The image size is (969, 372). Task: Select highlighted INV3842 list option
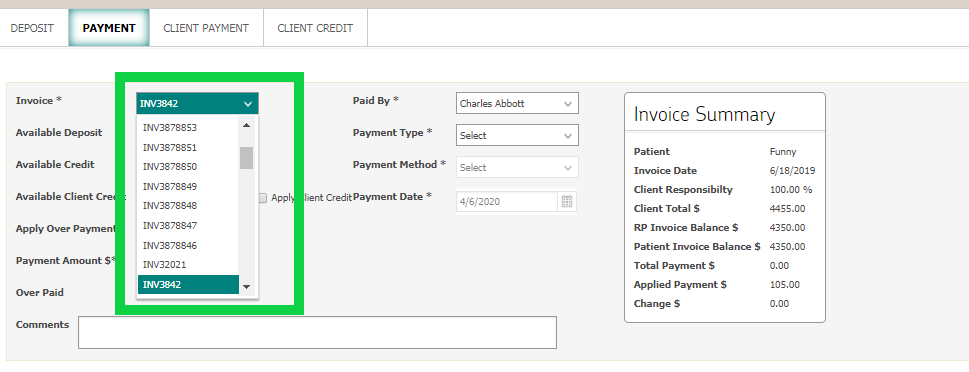[x=188, y=284]
